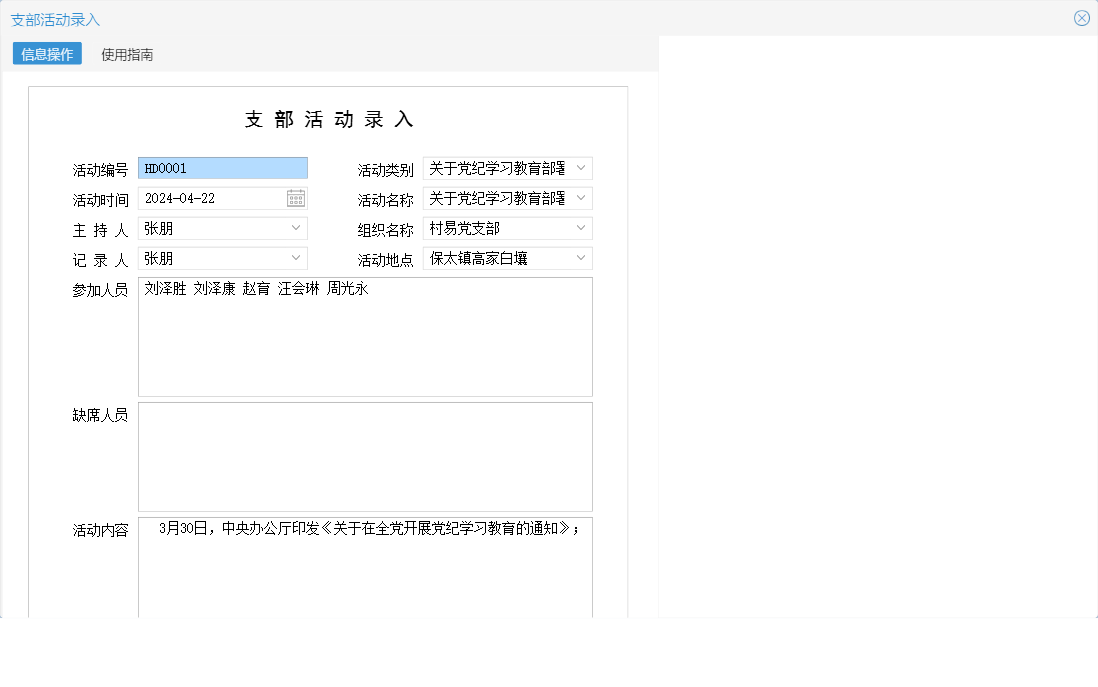Viewport: 1098px width, 687px height.
Task: Click inside the 活动时间 date field
Action: (210, 197)
